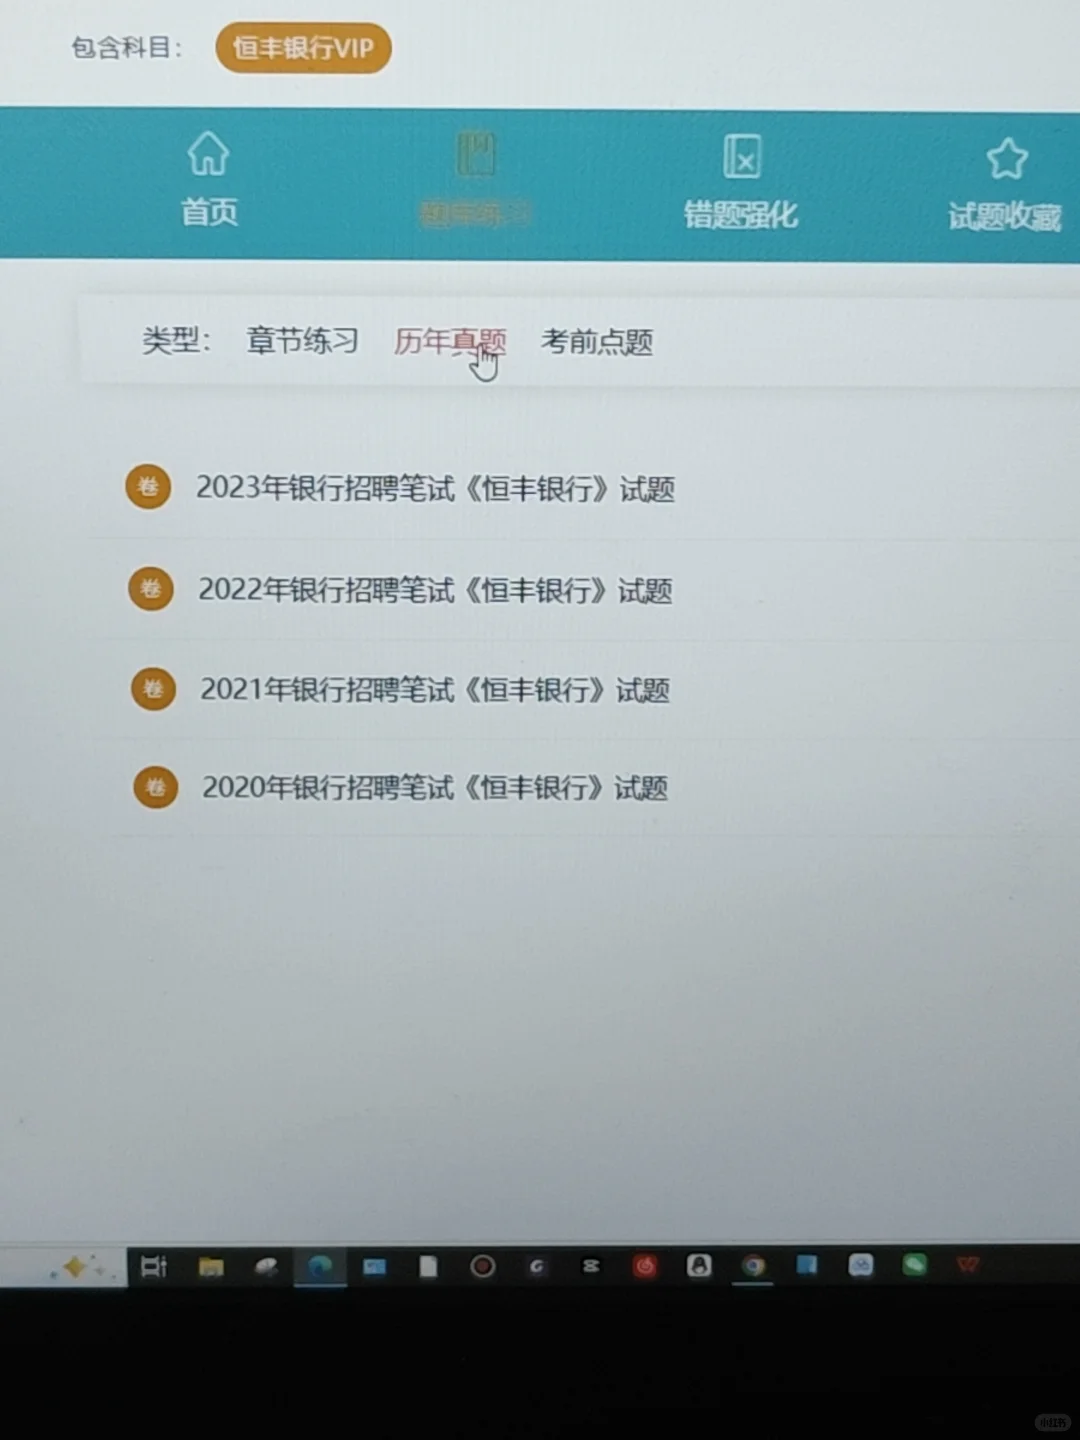Click the 恒丰银行VIP subject badge
The width and height of the screenshot is (1080, 1440).
click(x=303, y=48)
